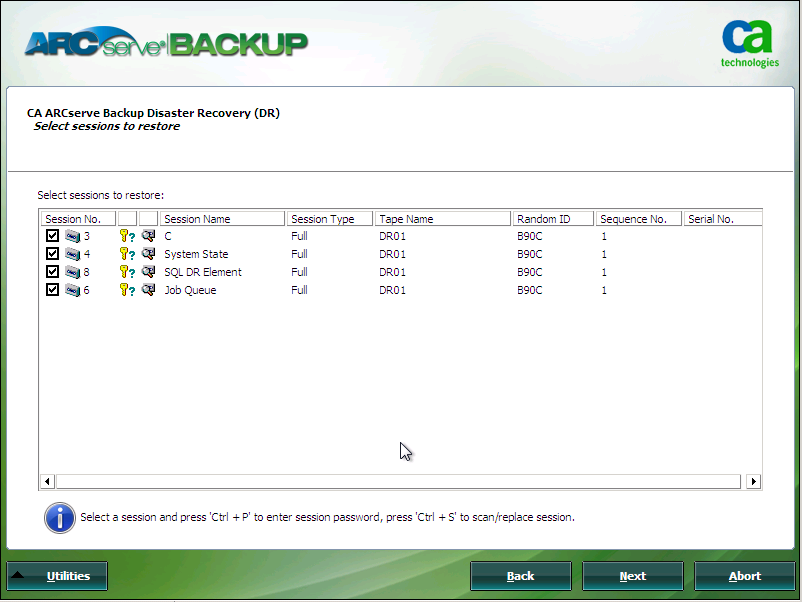Sort by Session Name column header
802x602 pixels.
coord(222,219)
